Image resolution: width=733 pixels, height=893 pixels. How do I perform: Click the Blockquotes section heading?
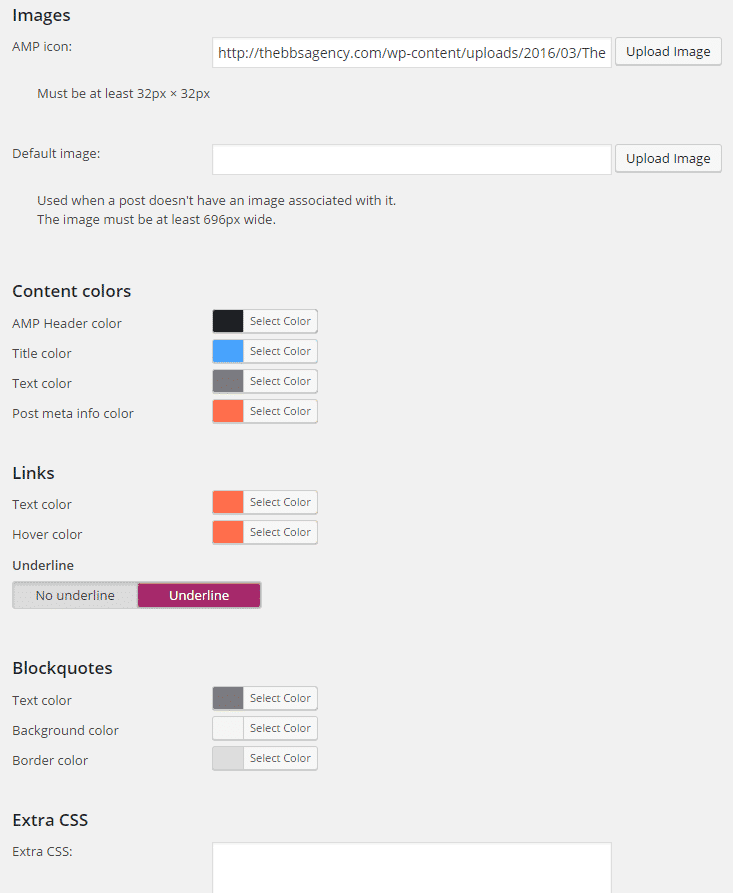(63, 667)
